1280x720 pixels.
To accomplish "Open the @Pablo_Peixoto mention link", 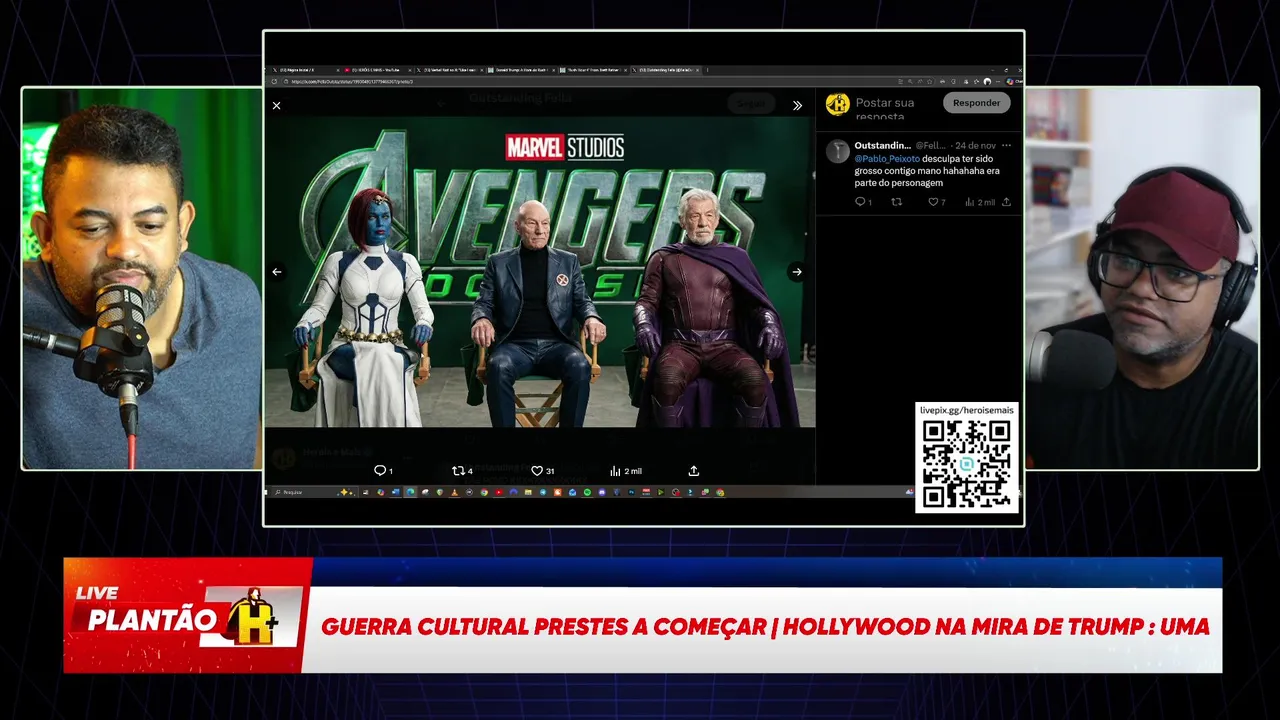I will 887,158.
